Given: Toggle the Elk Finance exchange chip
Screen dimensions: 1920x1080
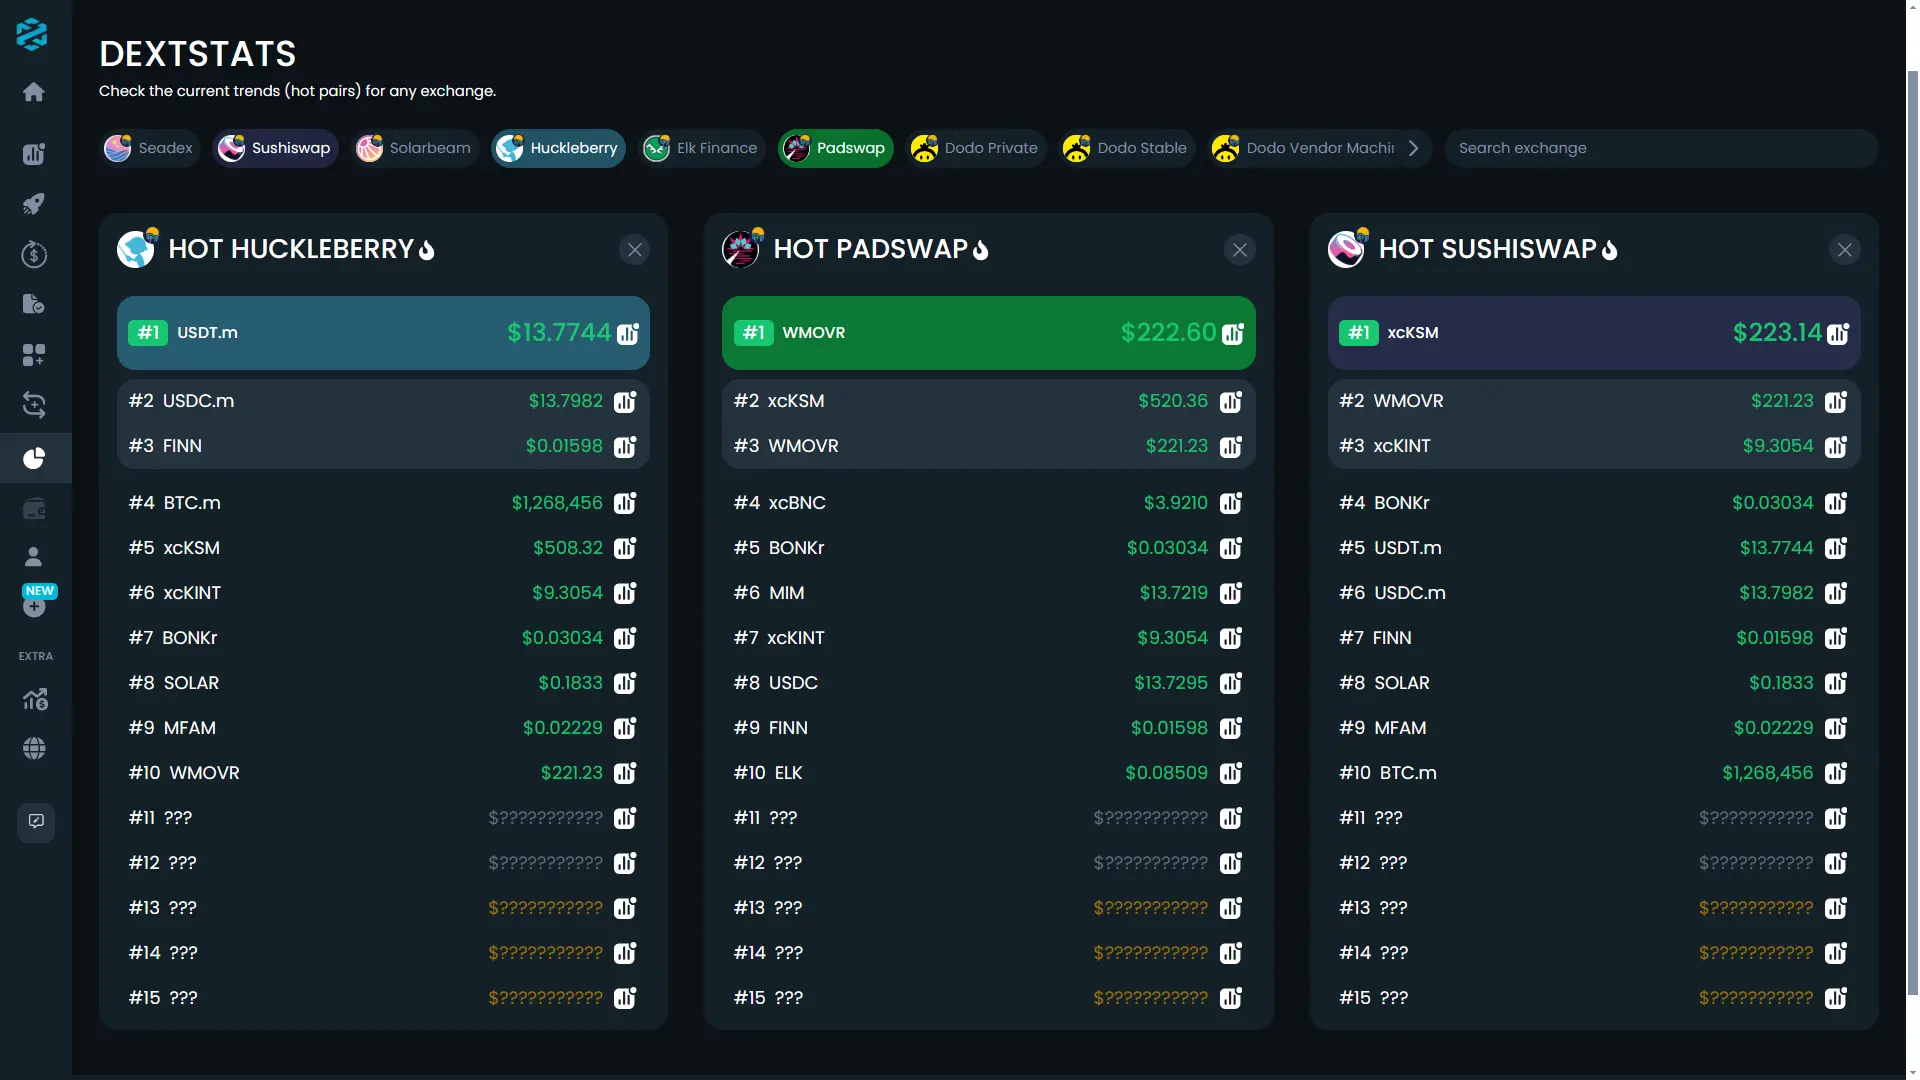Looking at the screenshot, I should pos(701,148).
